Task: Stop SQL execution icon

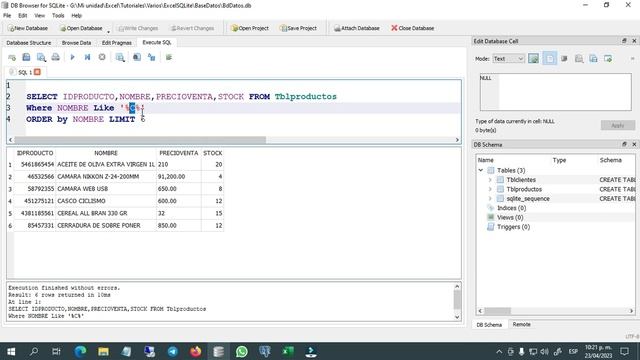Action: click(102, 57)
